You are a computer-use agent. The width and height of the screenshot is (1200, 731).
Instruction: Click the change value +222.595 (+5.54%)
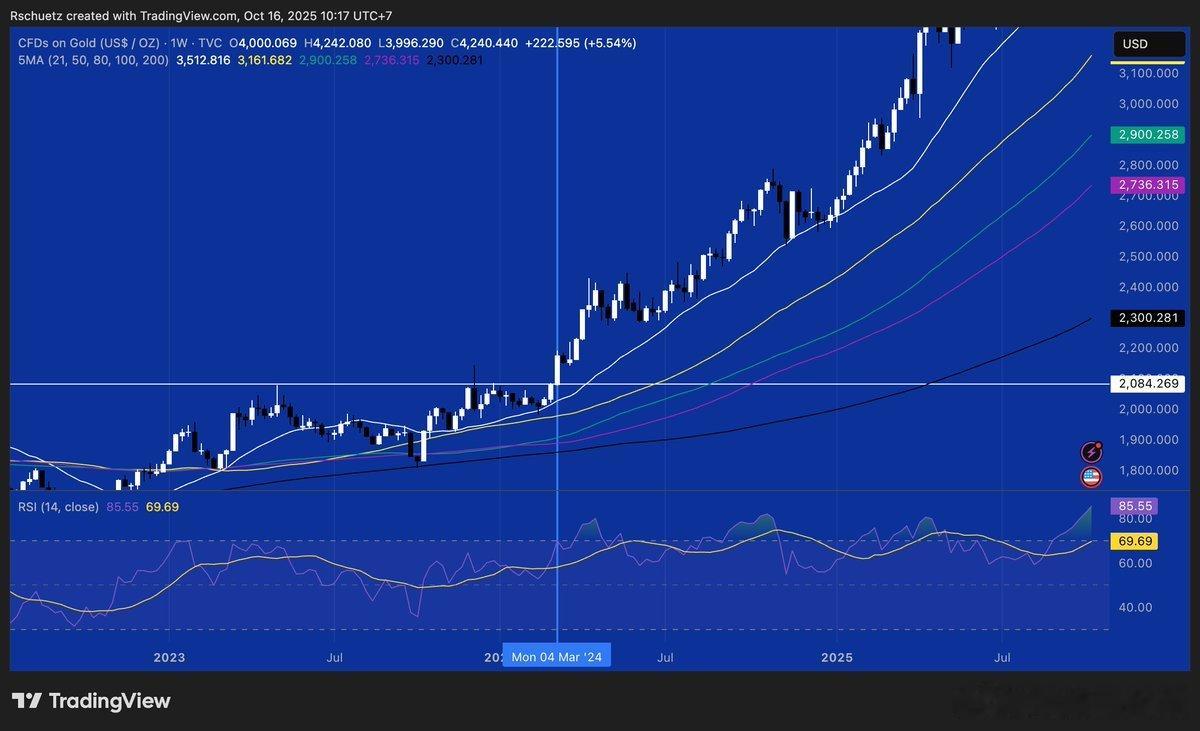click(581, 43)
